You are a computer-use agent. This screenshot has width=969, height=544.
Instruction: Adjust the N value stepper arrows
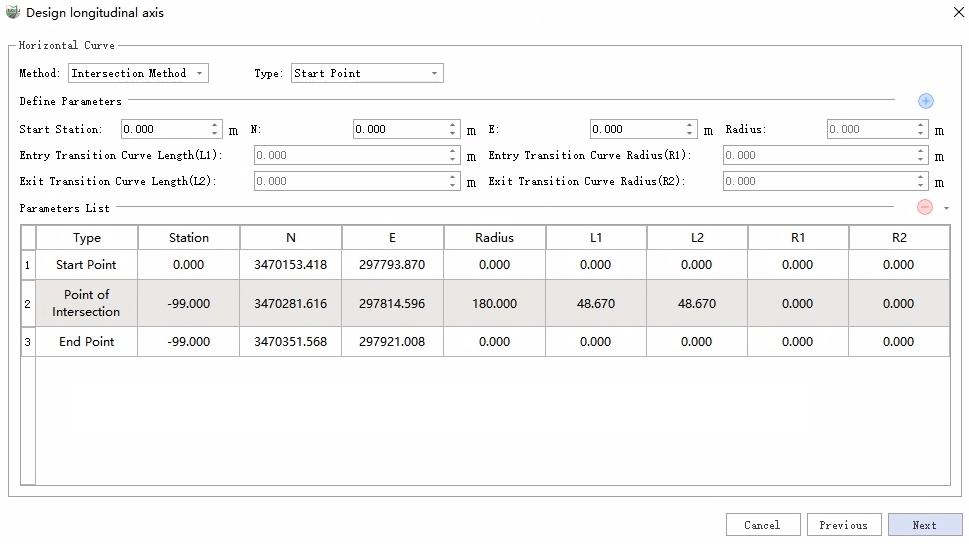[453, 129]
